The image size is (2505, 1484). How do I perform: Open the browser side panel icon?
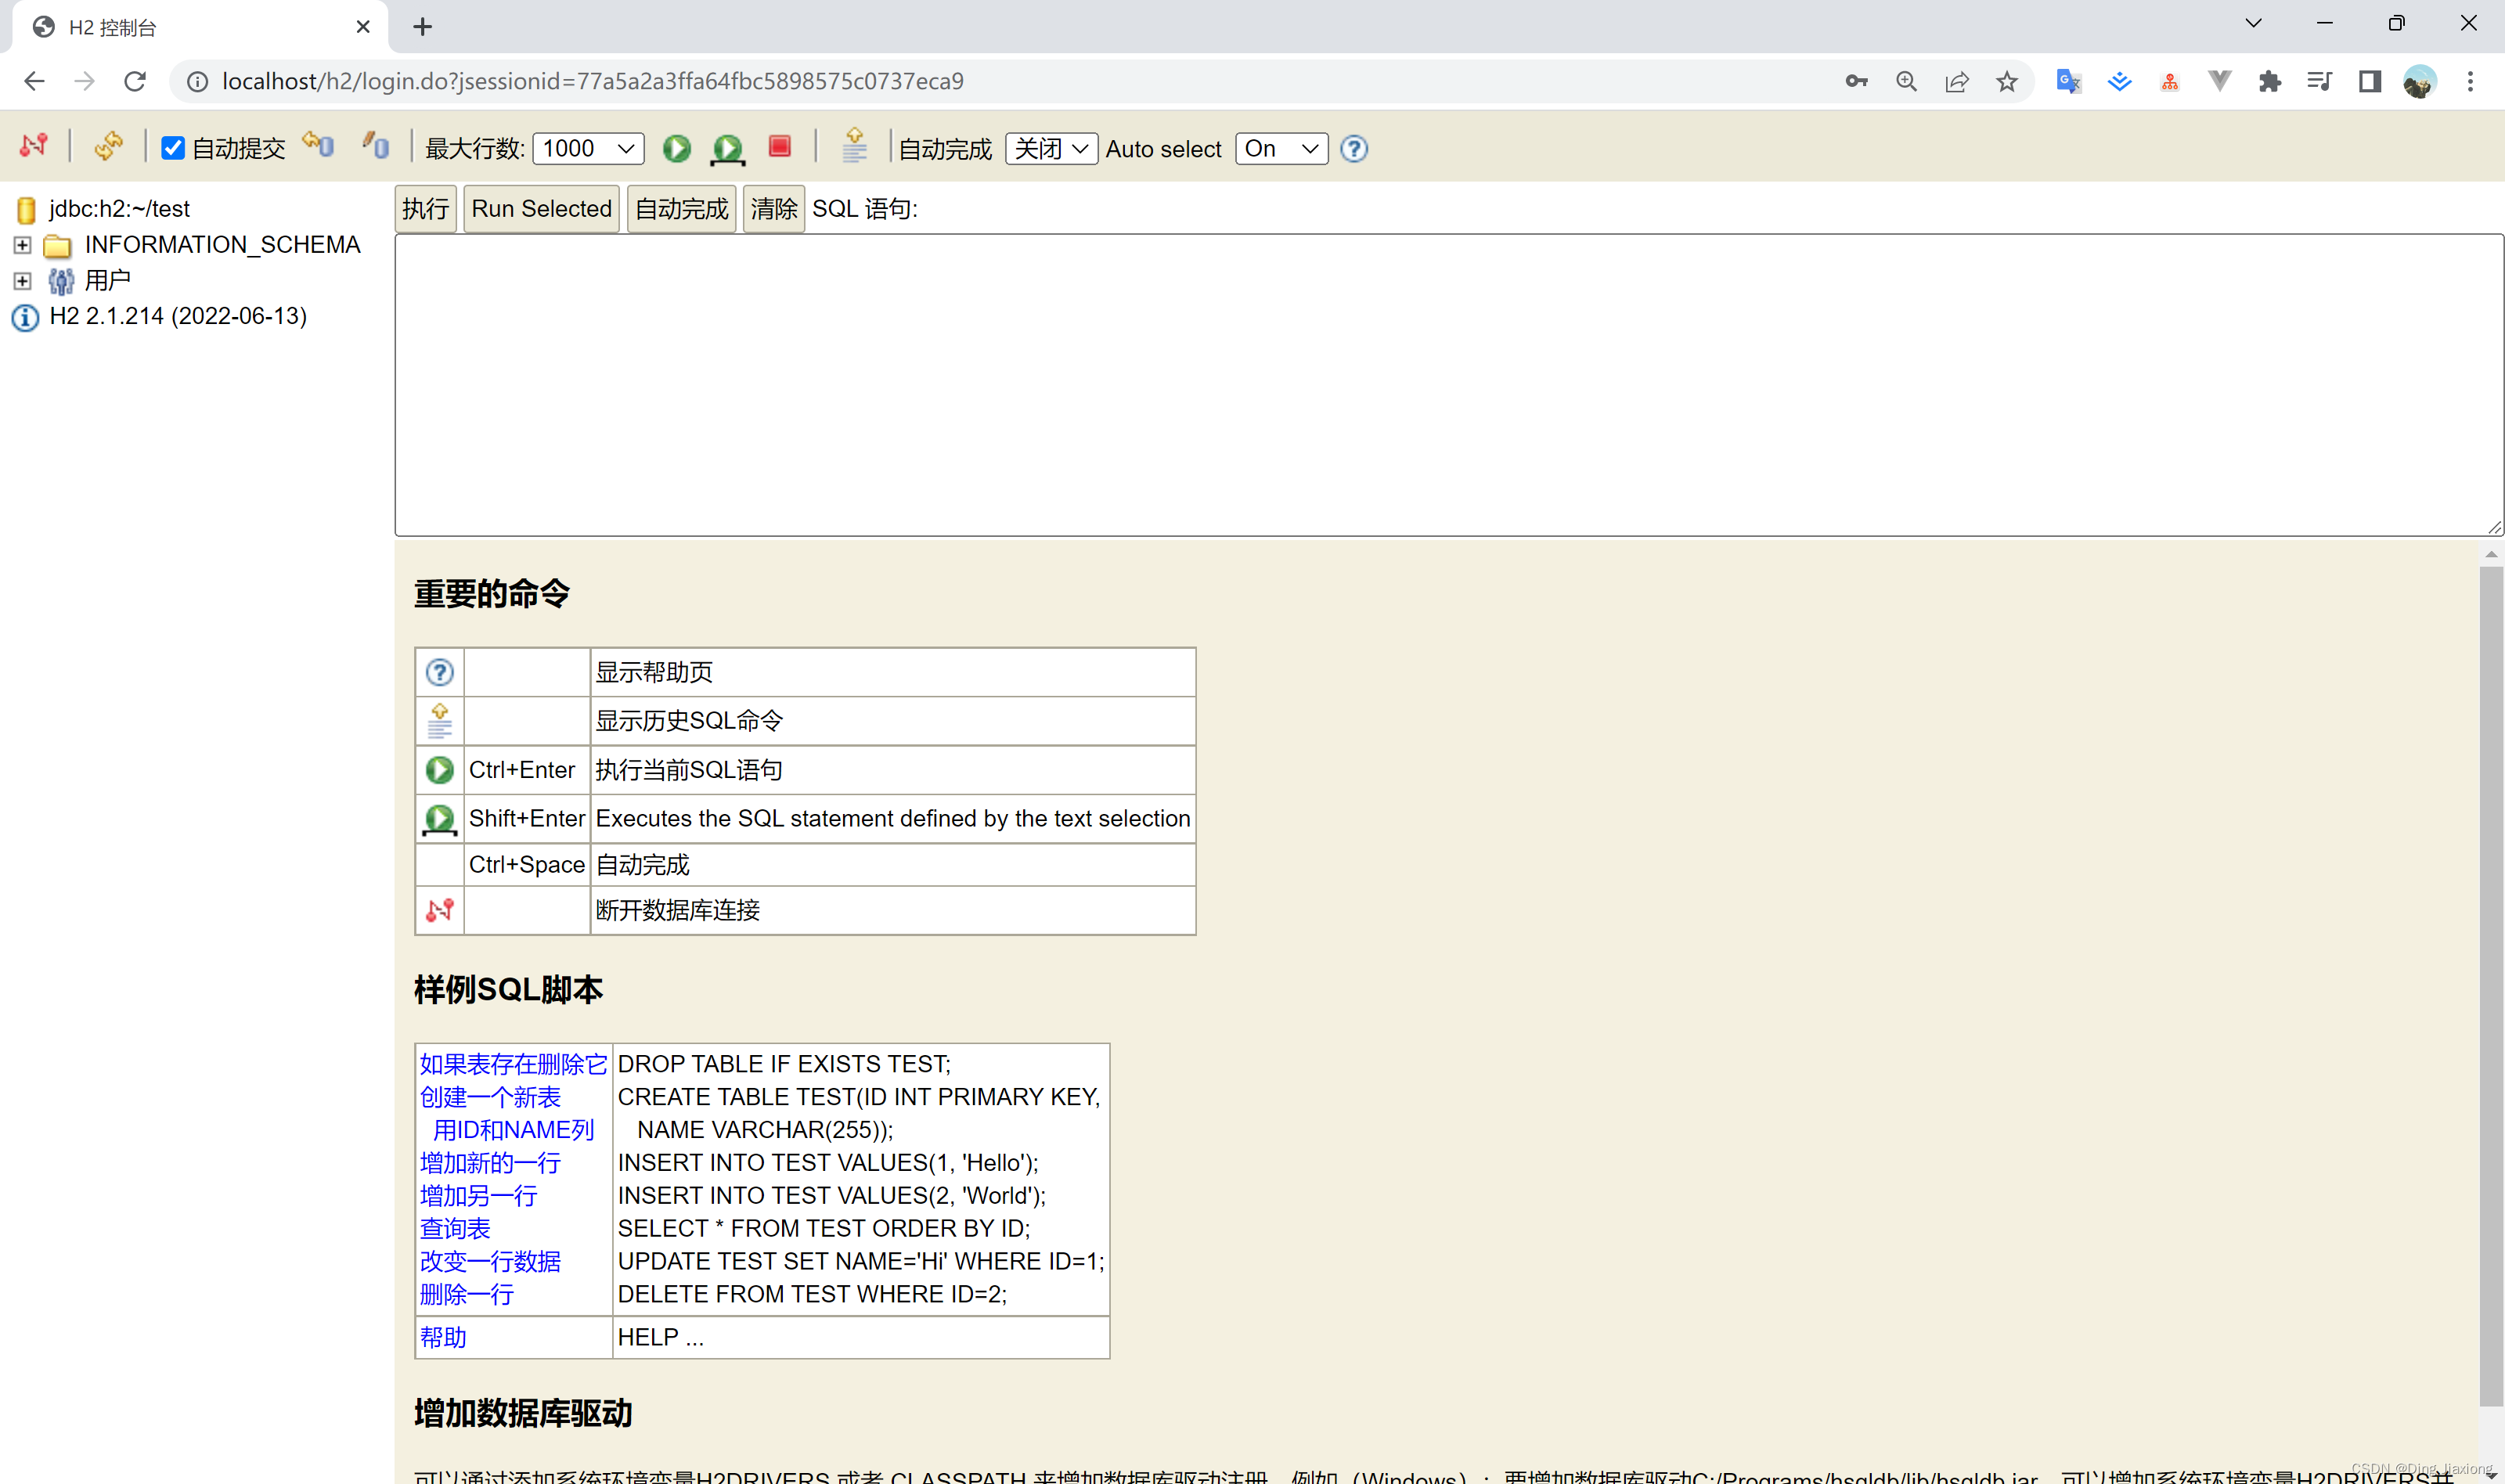click(2370, 81)
